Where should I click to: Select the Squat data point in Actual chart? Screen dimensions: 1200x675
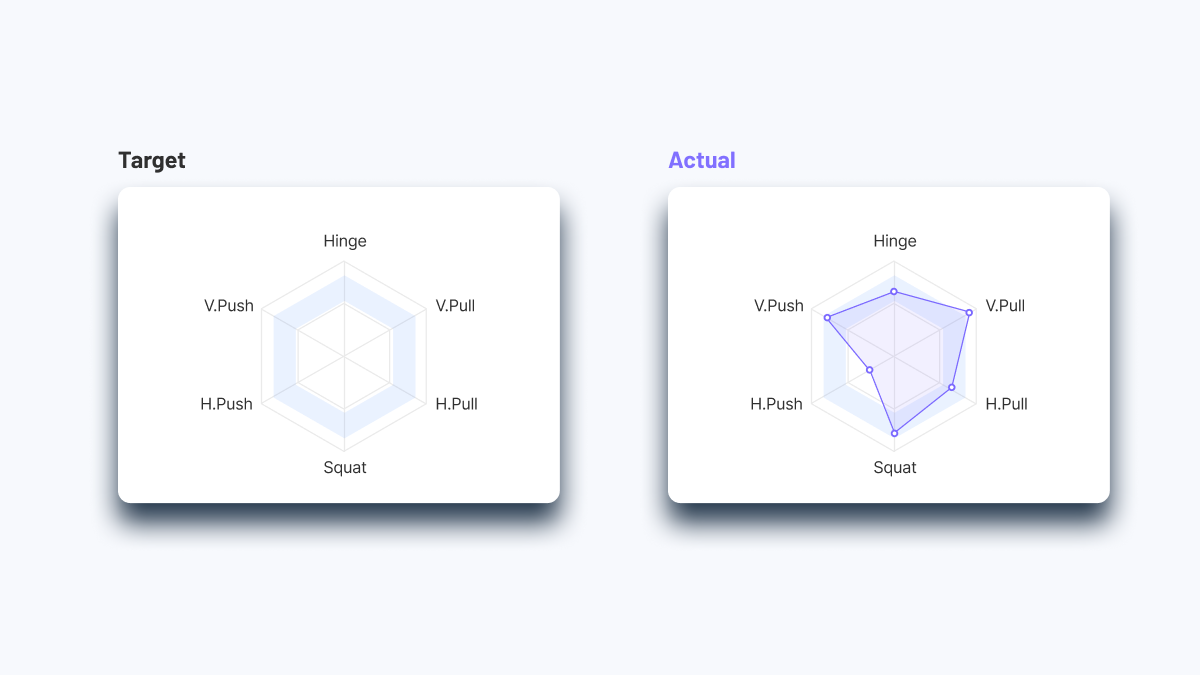pos(895,433)
